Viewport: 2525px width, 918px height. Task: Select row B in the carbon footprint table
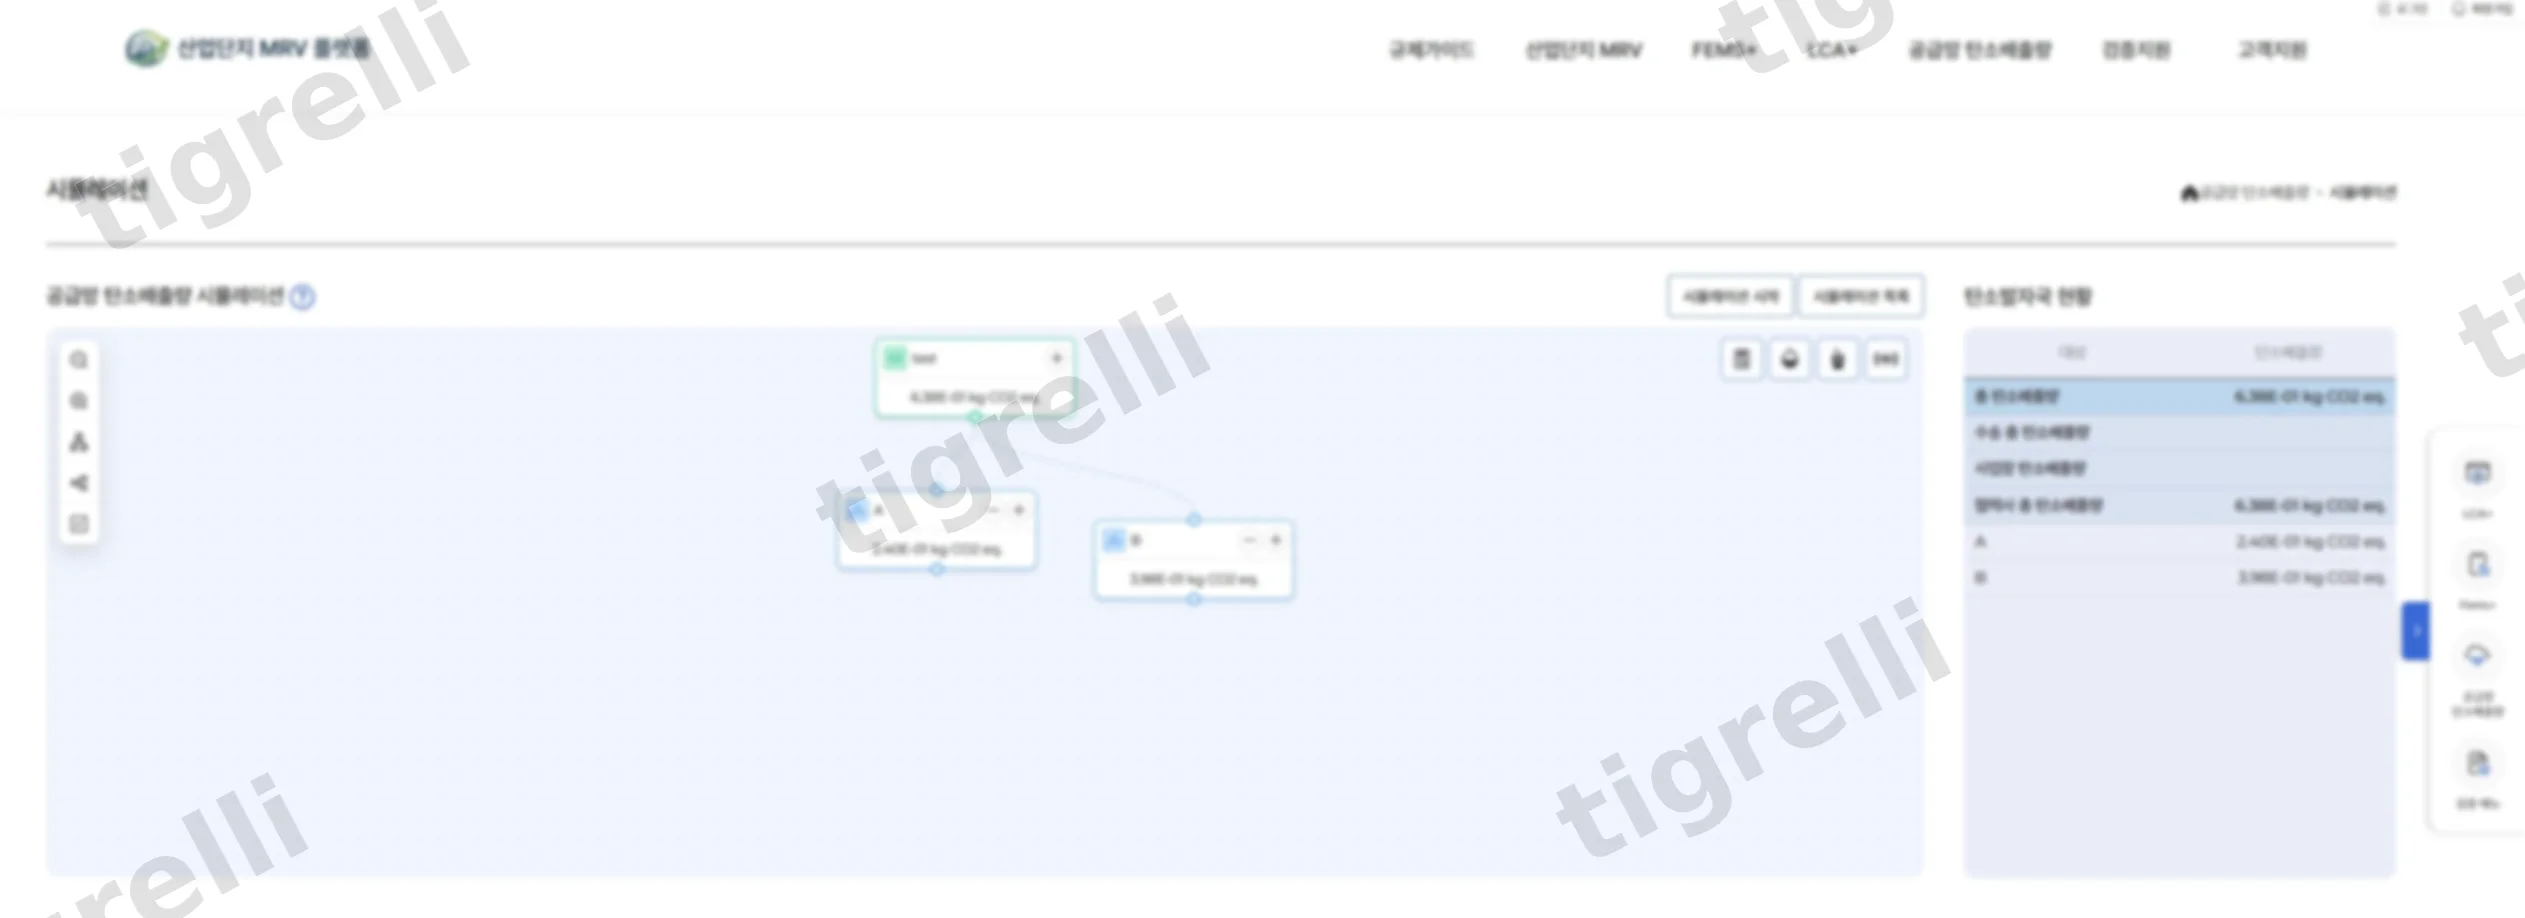tap(2180, 578)
